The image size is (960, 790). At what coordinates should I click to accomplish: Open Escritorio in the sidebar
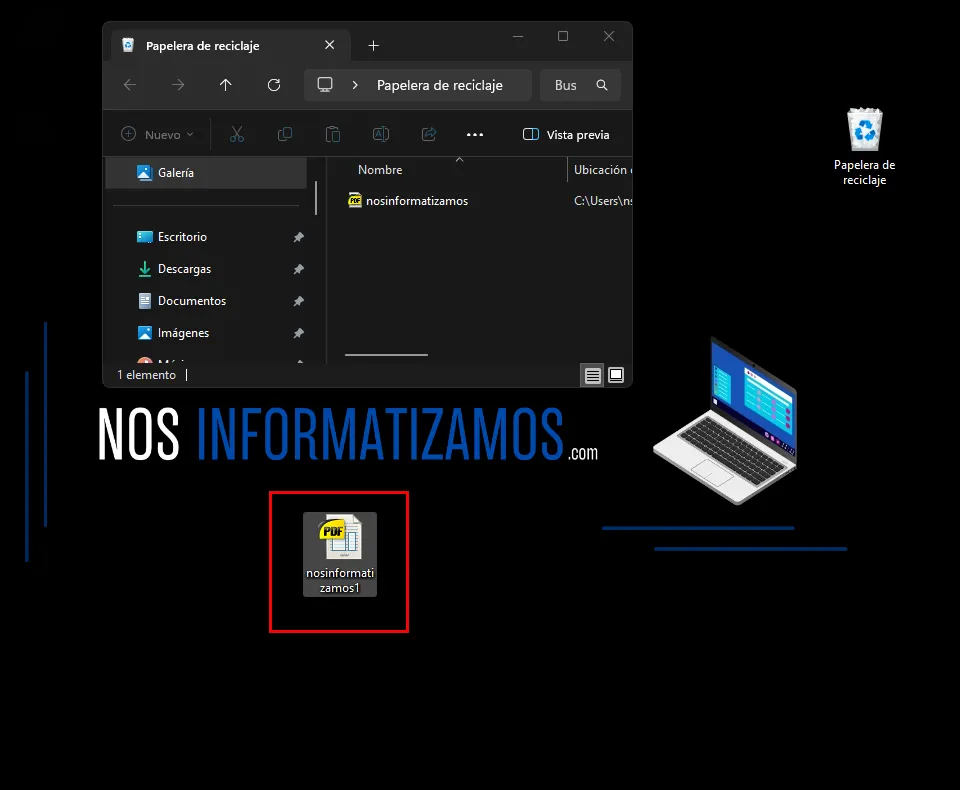click(182, 237)
